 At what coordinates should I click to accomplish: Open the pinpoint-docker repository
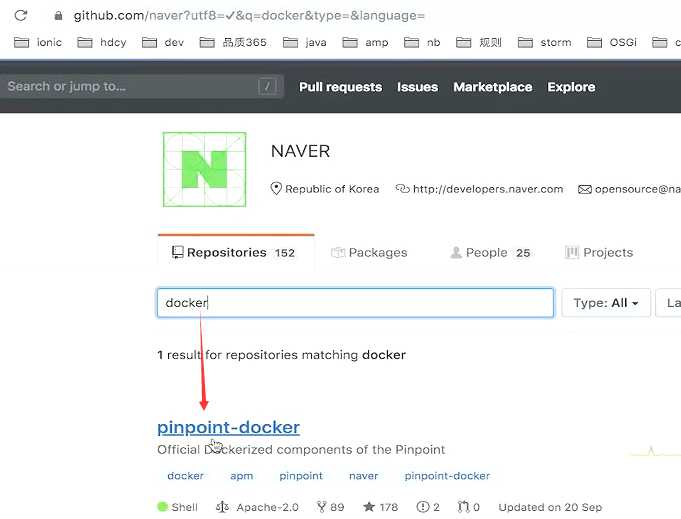click(x=228, y=427)
